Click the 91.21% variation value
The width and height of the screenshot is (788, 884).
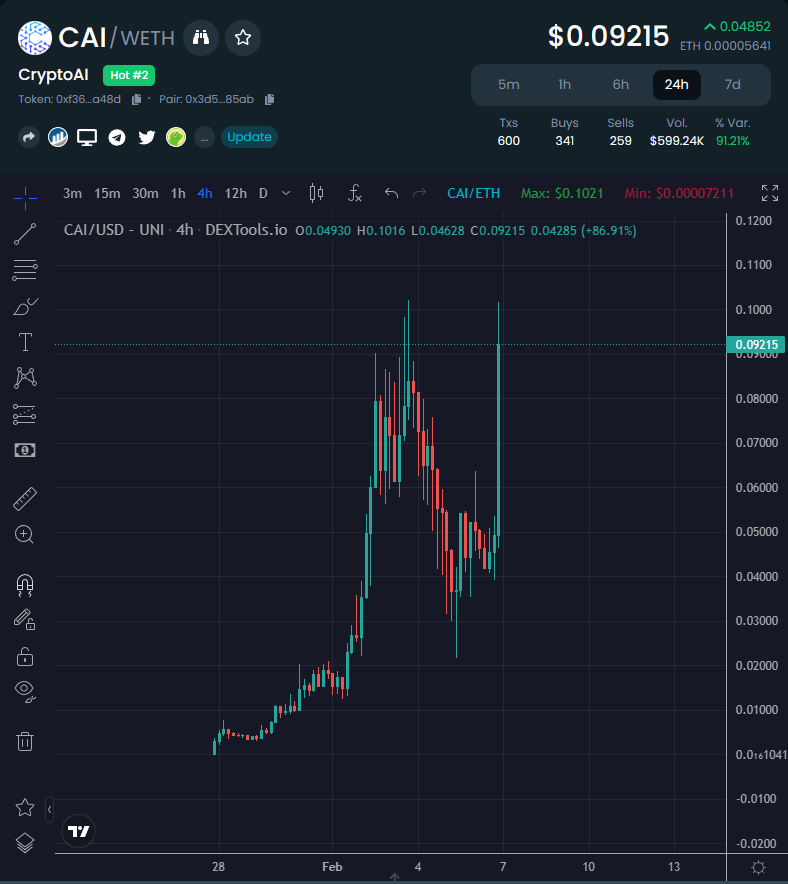click(x=732, y=141)
